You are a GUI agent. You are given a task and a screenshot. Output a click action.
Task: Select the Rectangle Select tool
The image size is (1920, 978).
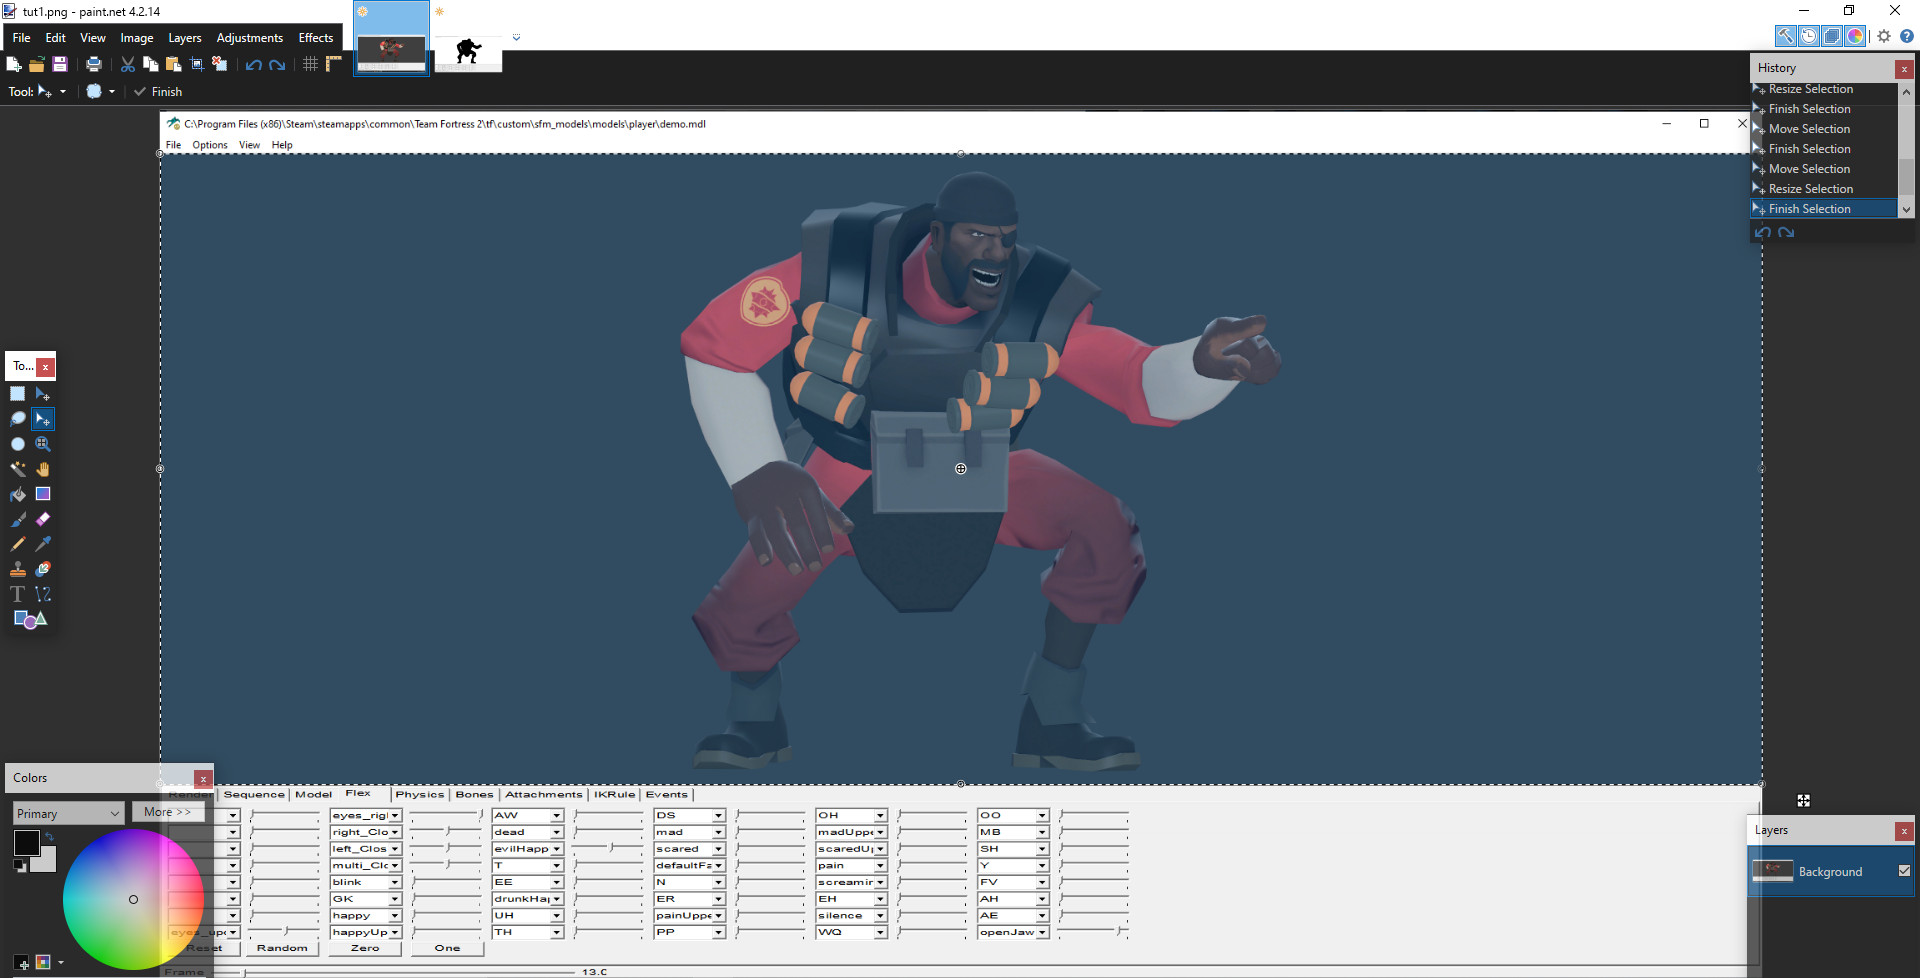click(18, 394)
